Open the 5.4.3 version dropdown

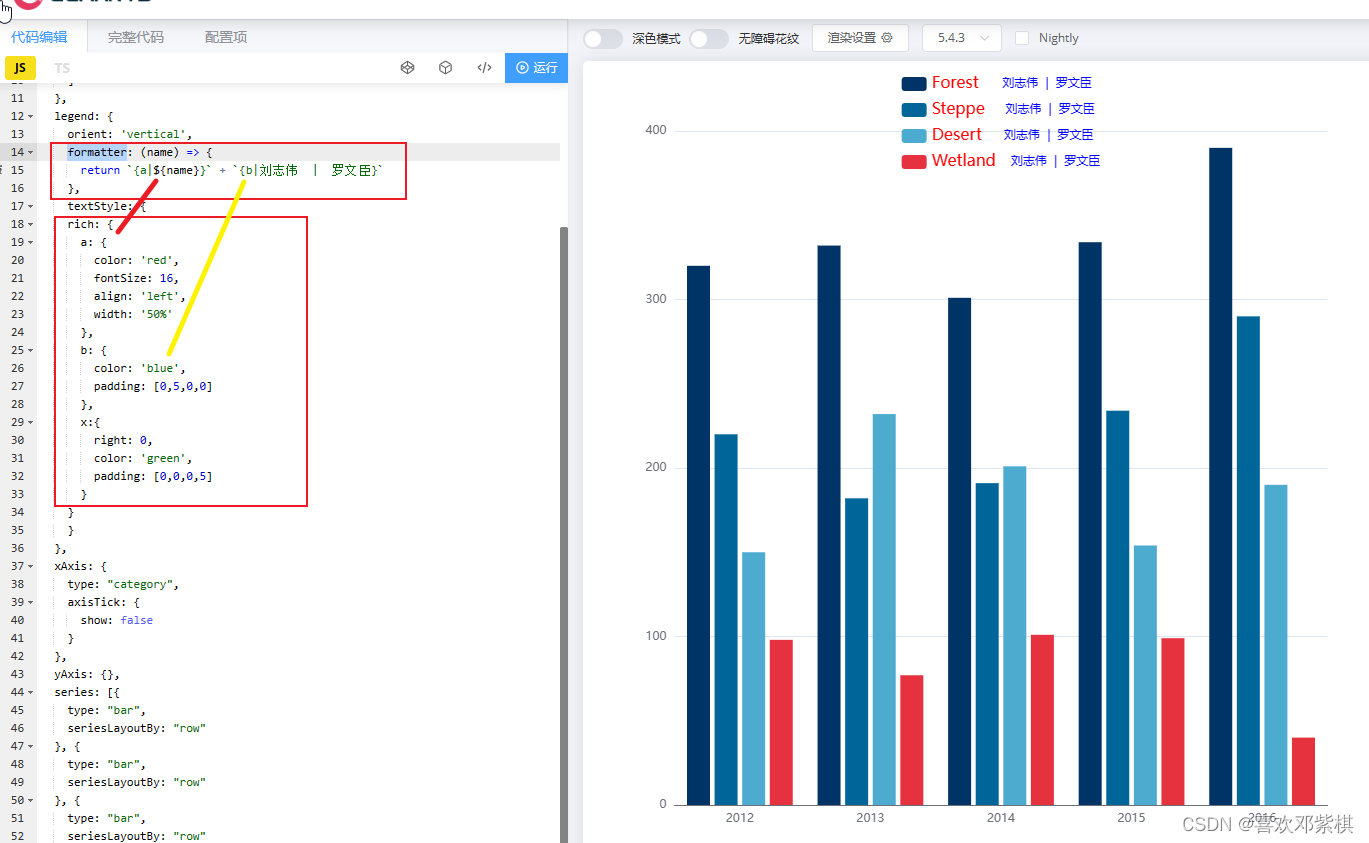tap(961, 37)
